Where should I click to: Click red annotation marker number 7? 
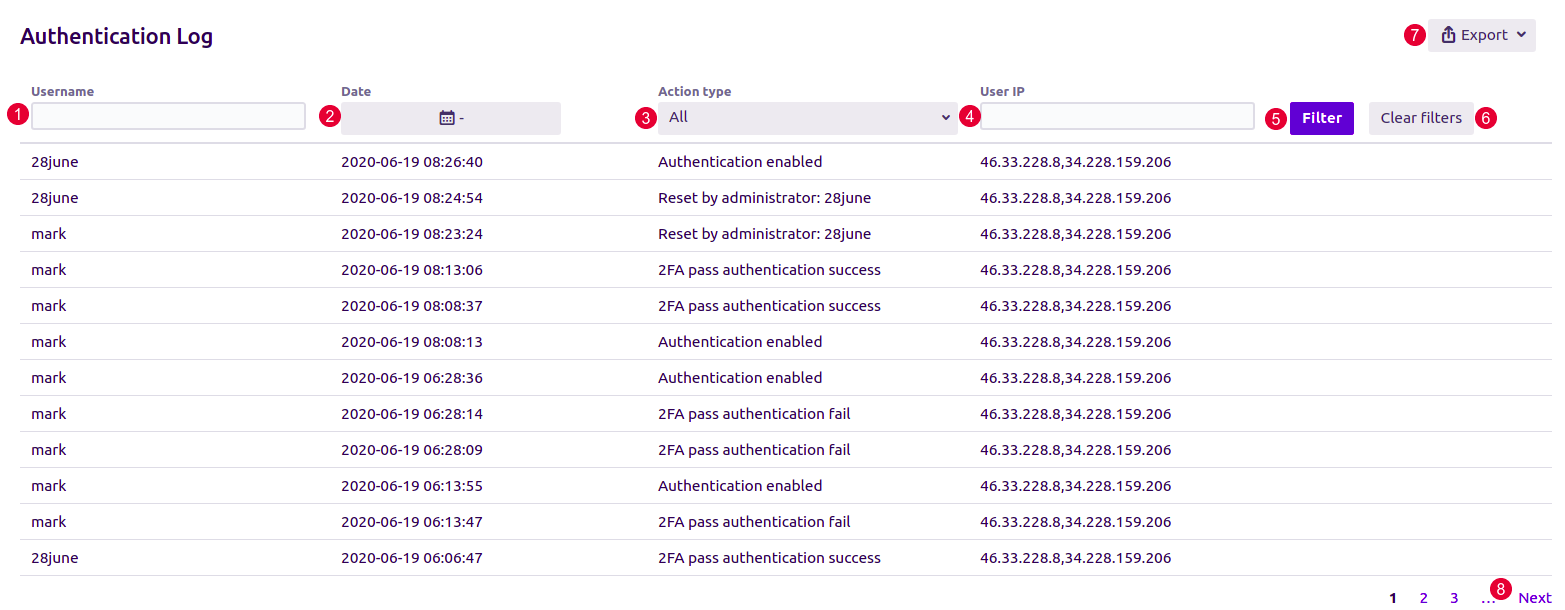pyautogui.click(x=1414, y=35)
